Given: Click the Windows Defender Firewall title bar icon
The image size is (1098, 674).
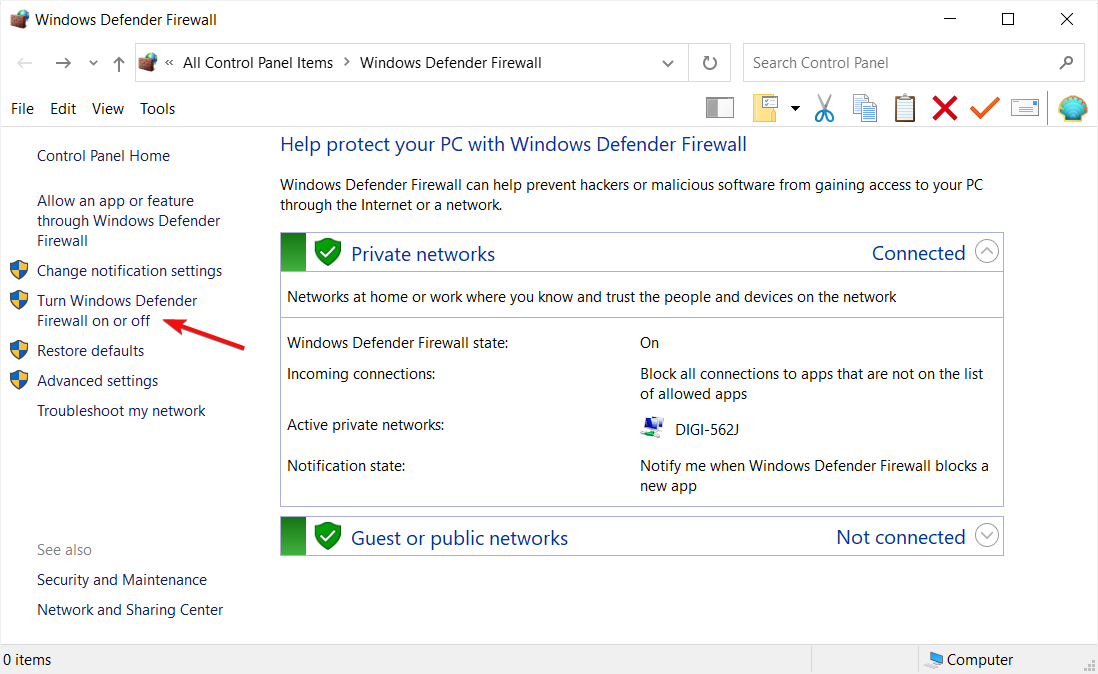Looking at the screenshot, I should (20, 19).
